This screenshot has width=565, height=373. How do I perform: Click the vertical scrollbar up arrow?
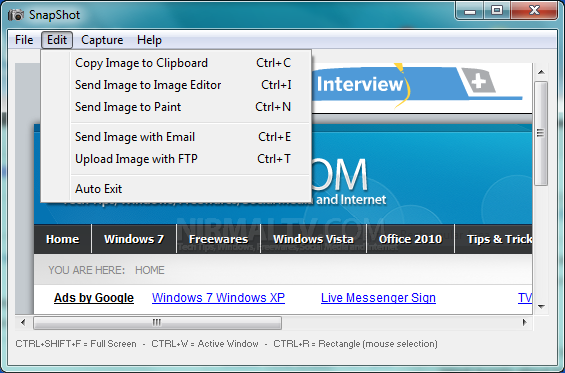pos(541,72)
